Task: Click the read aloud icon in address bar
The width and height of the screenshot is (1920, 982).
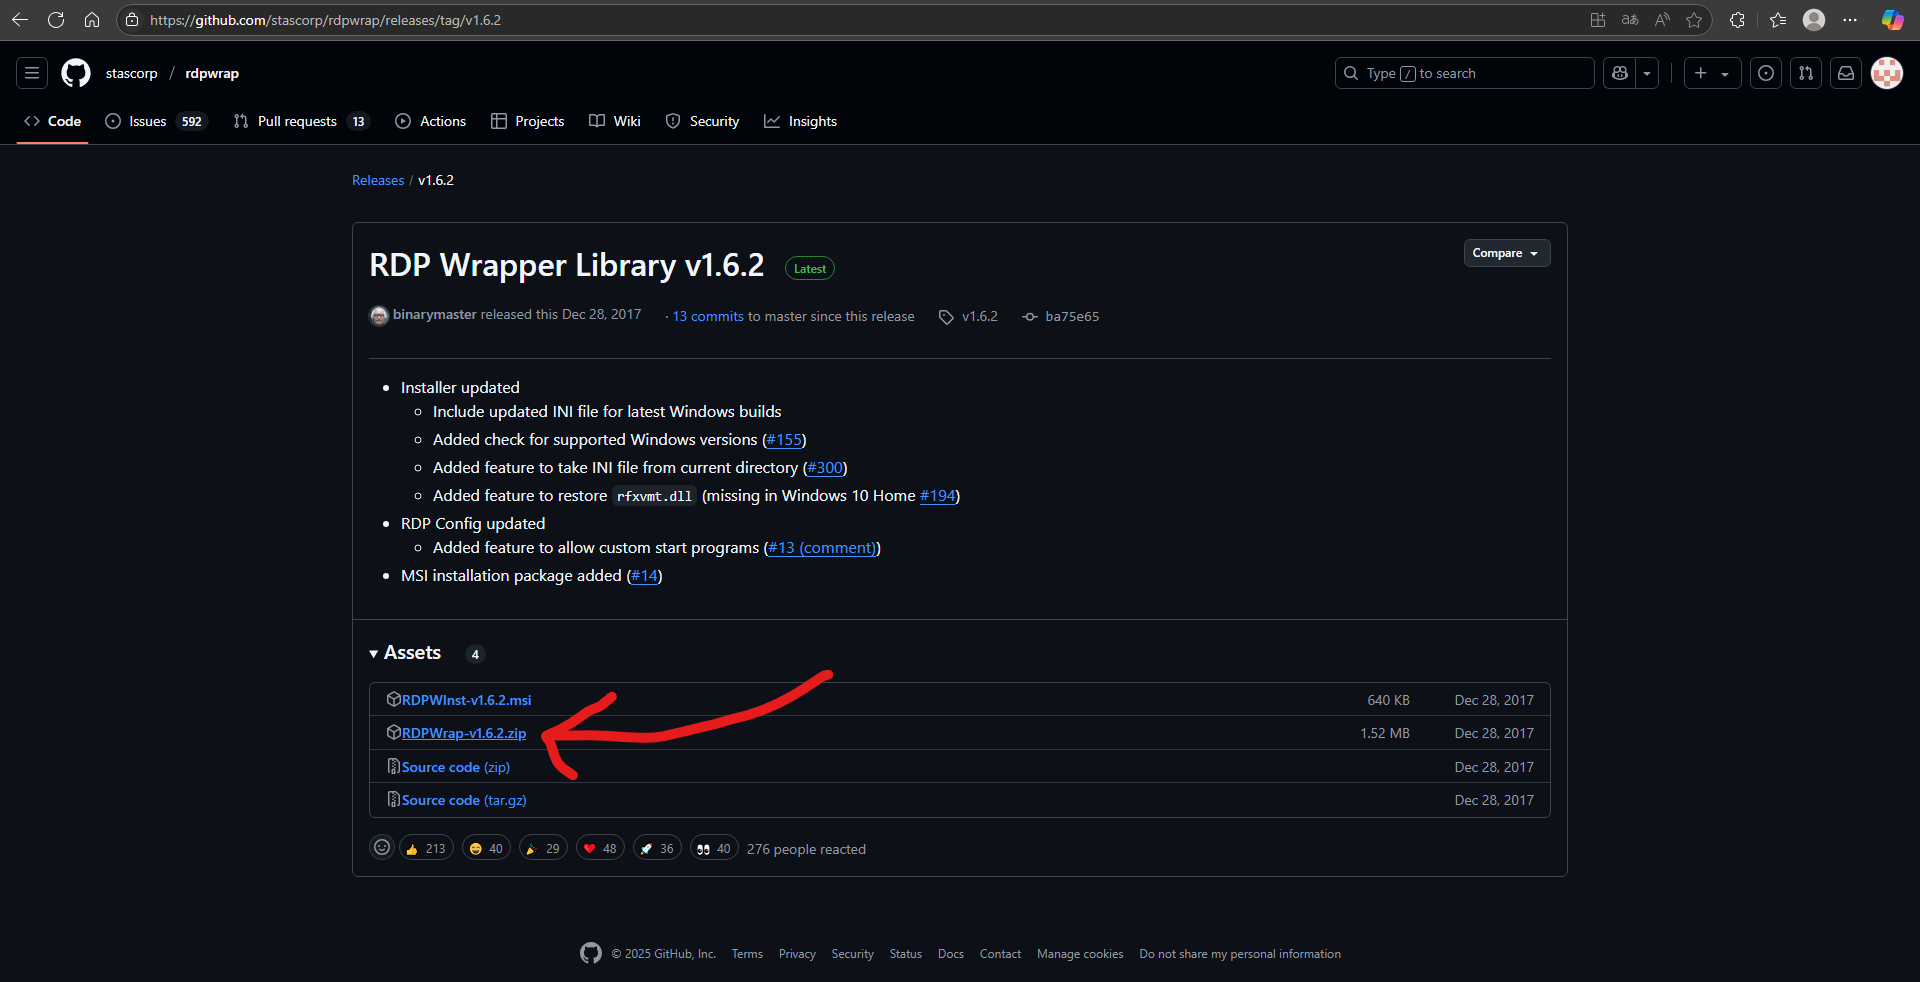Action: coord(1662,20)
